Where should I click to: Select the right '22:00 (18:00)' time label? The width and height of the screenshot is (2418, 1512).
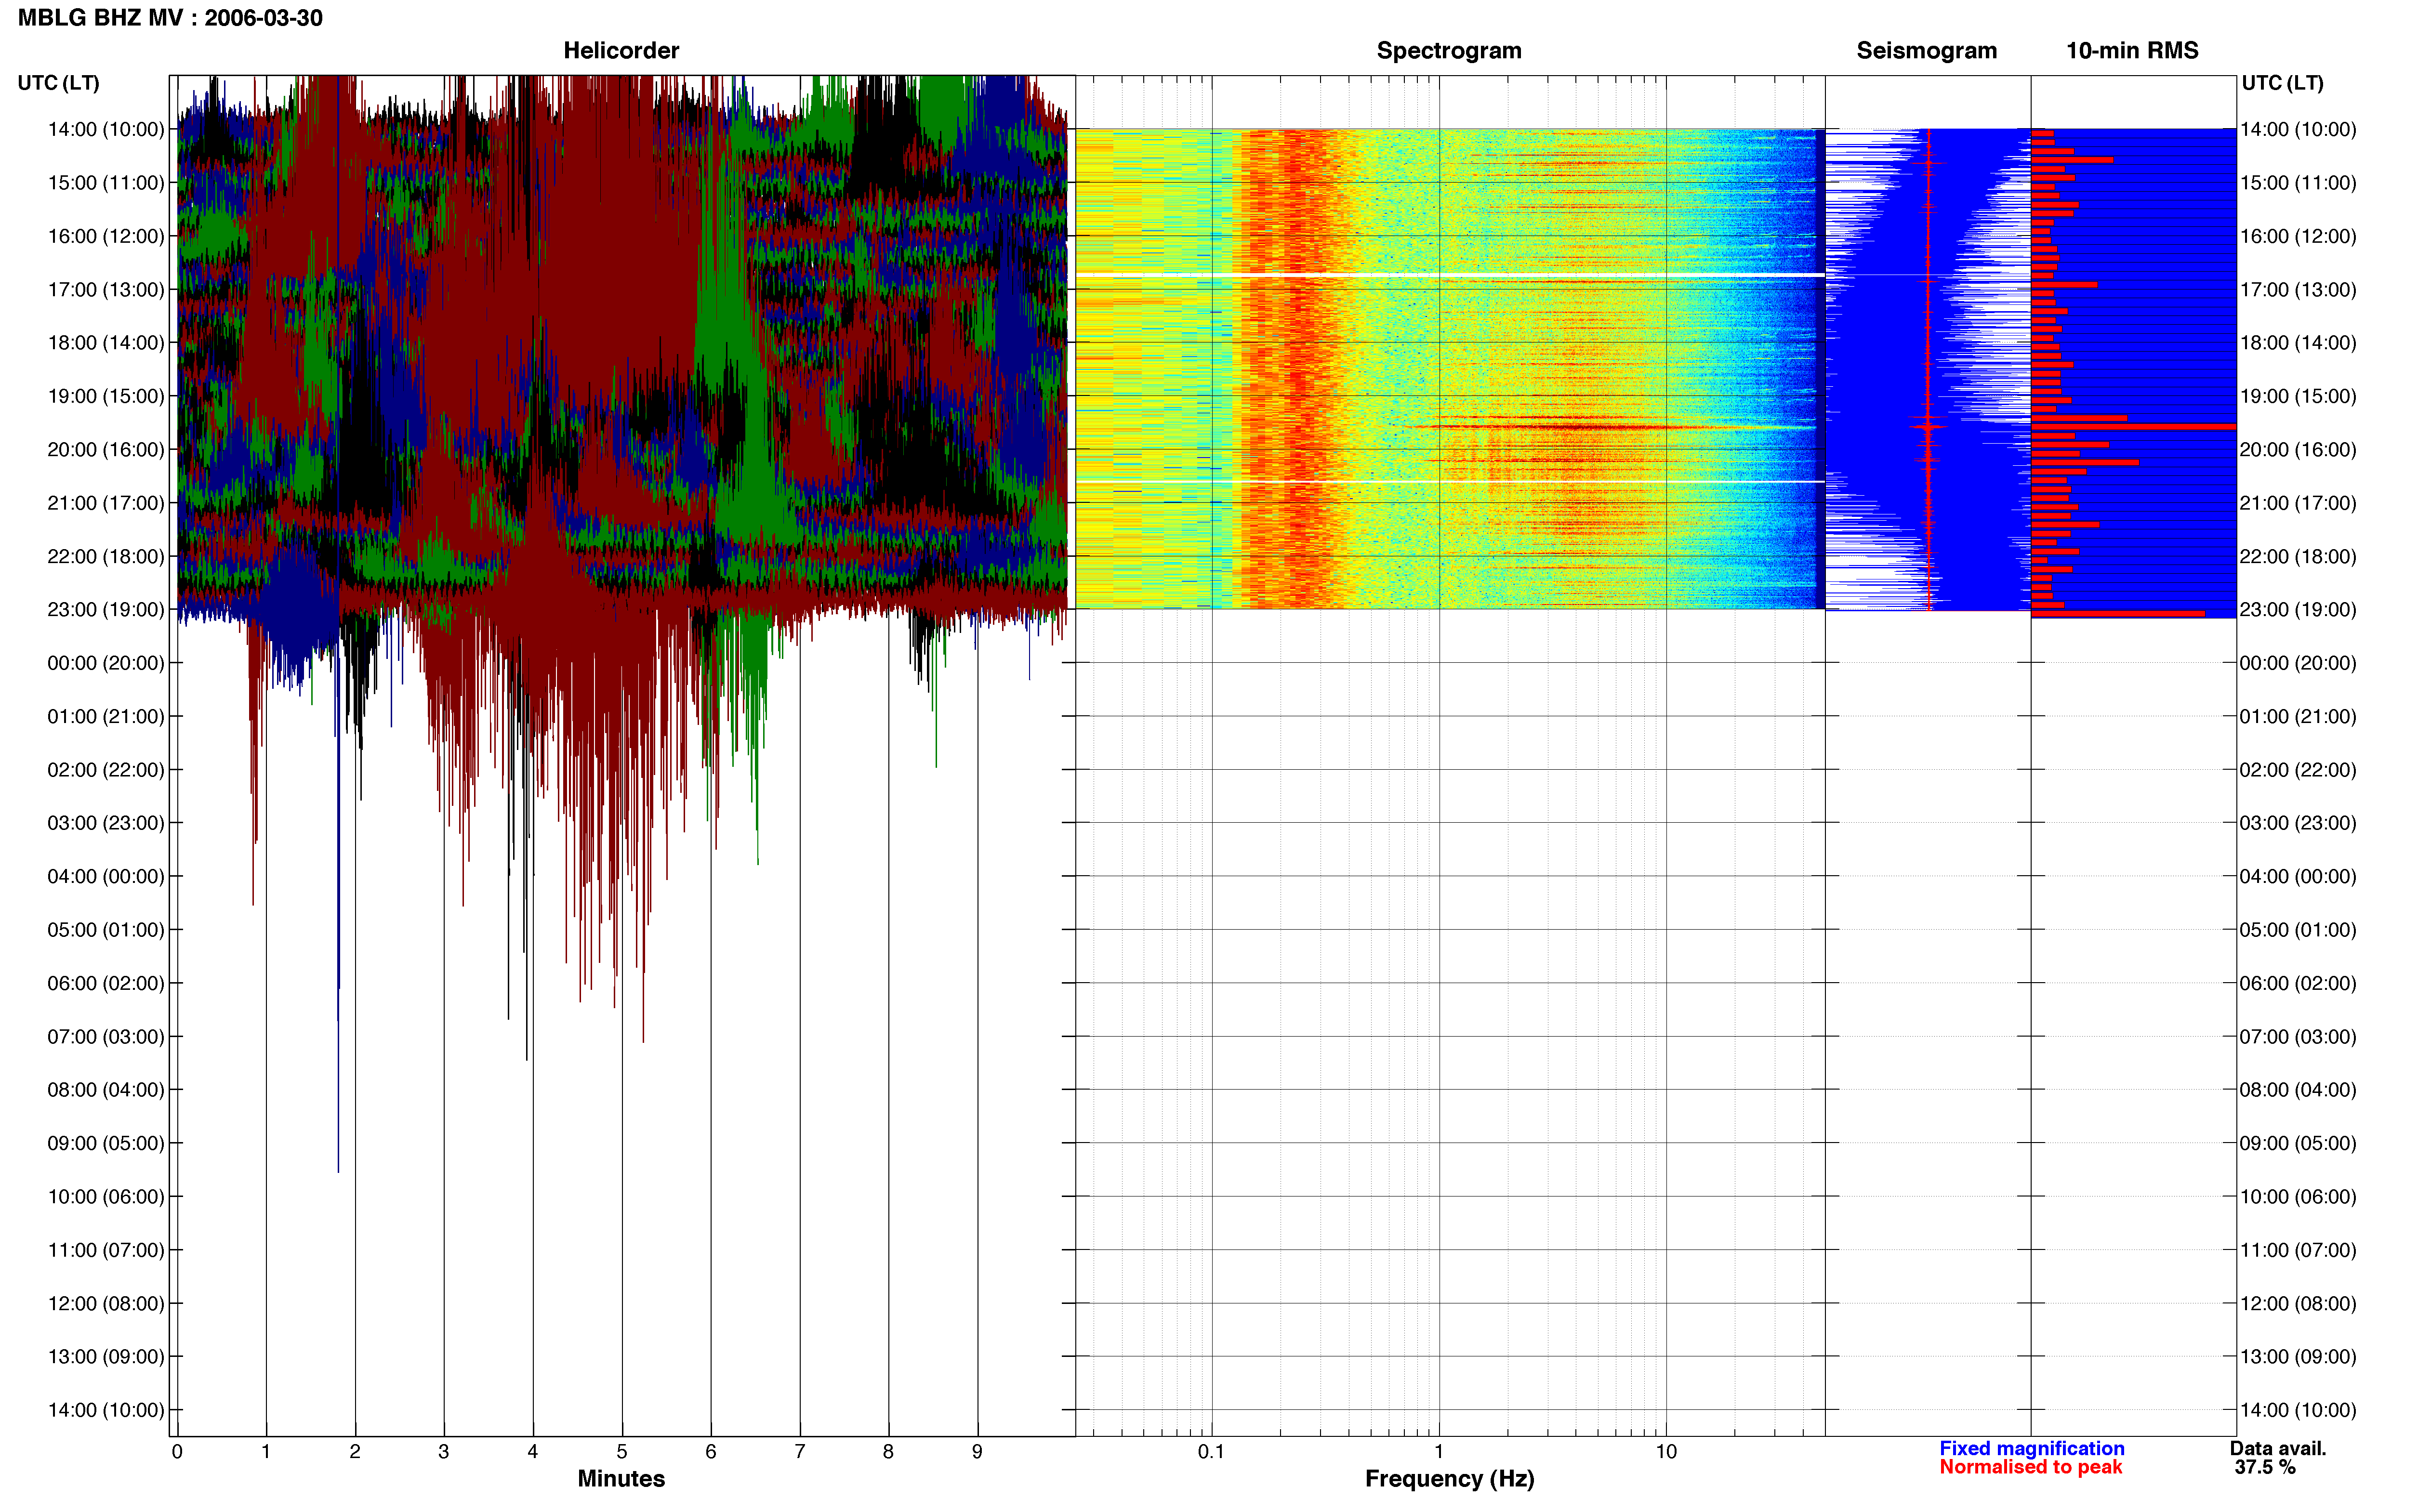2298,556
